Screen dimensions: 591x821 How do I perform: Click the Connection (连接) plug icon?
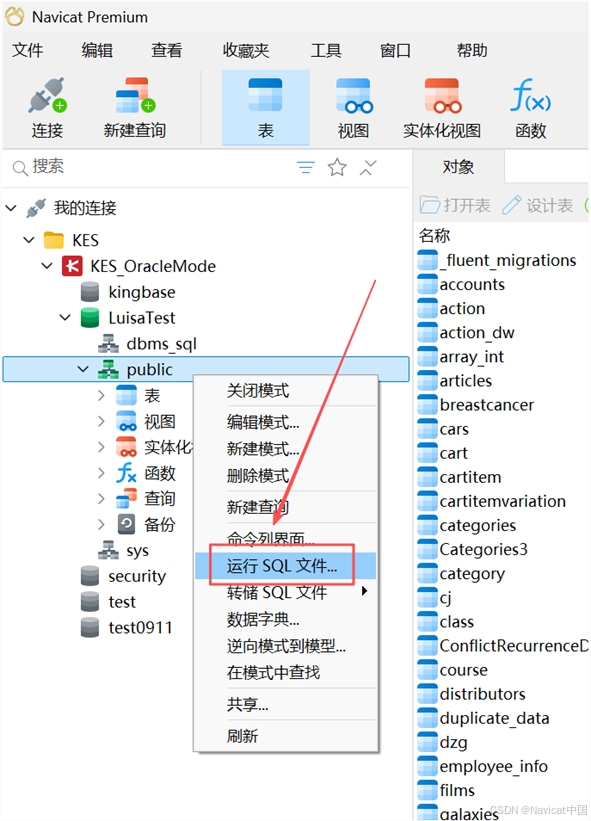click(47, 96)
